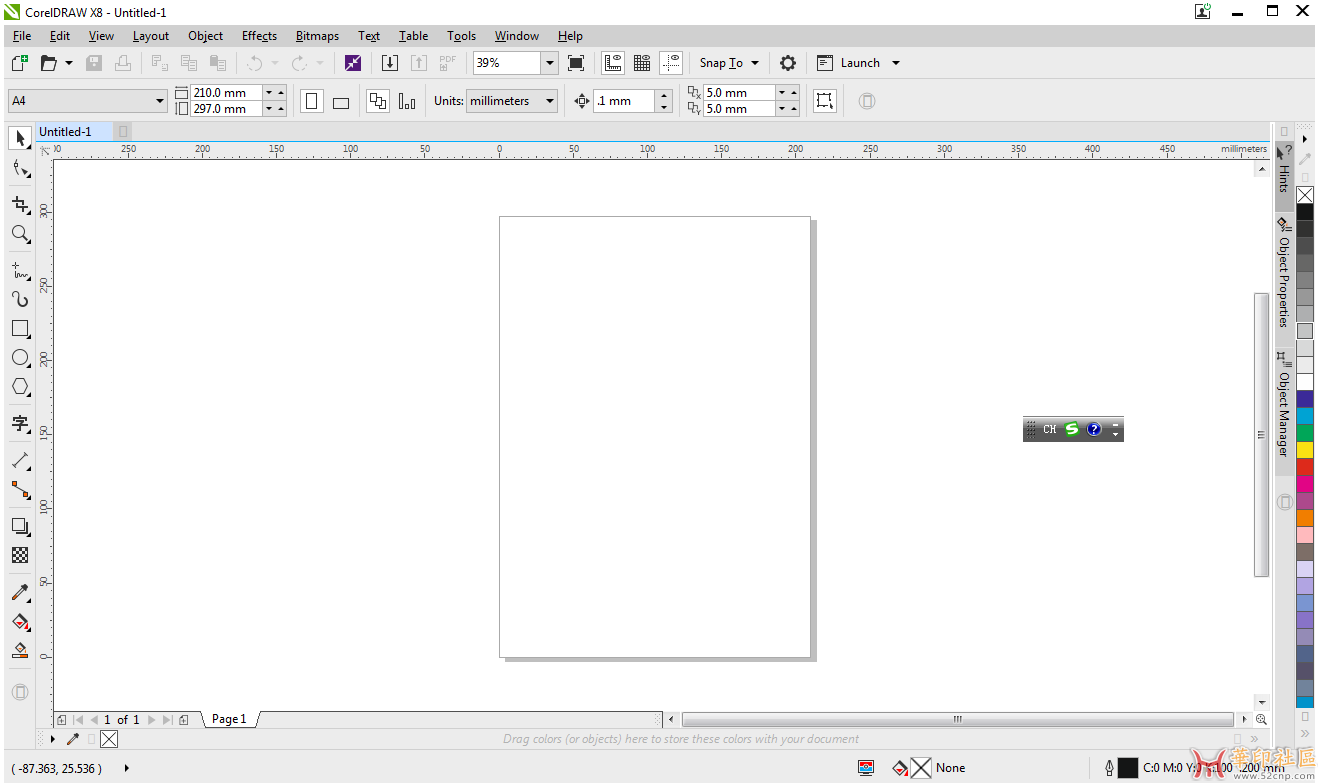Click the Import icon
1319x783 pixels.
pyautogui.click(x=390, y=63)
